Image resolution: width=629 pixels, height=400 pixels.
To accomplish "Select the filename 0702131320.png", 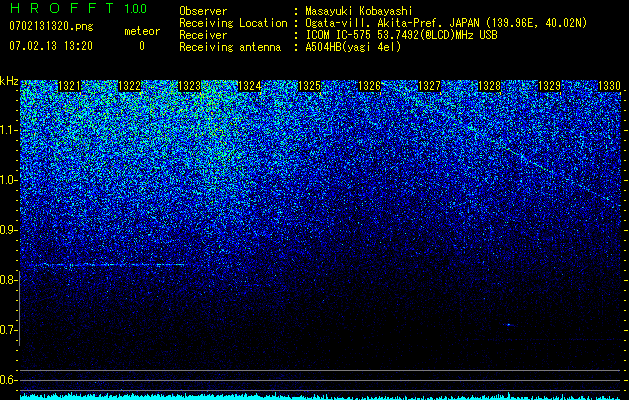I will click(x=51, y=26).
